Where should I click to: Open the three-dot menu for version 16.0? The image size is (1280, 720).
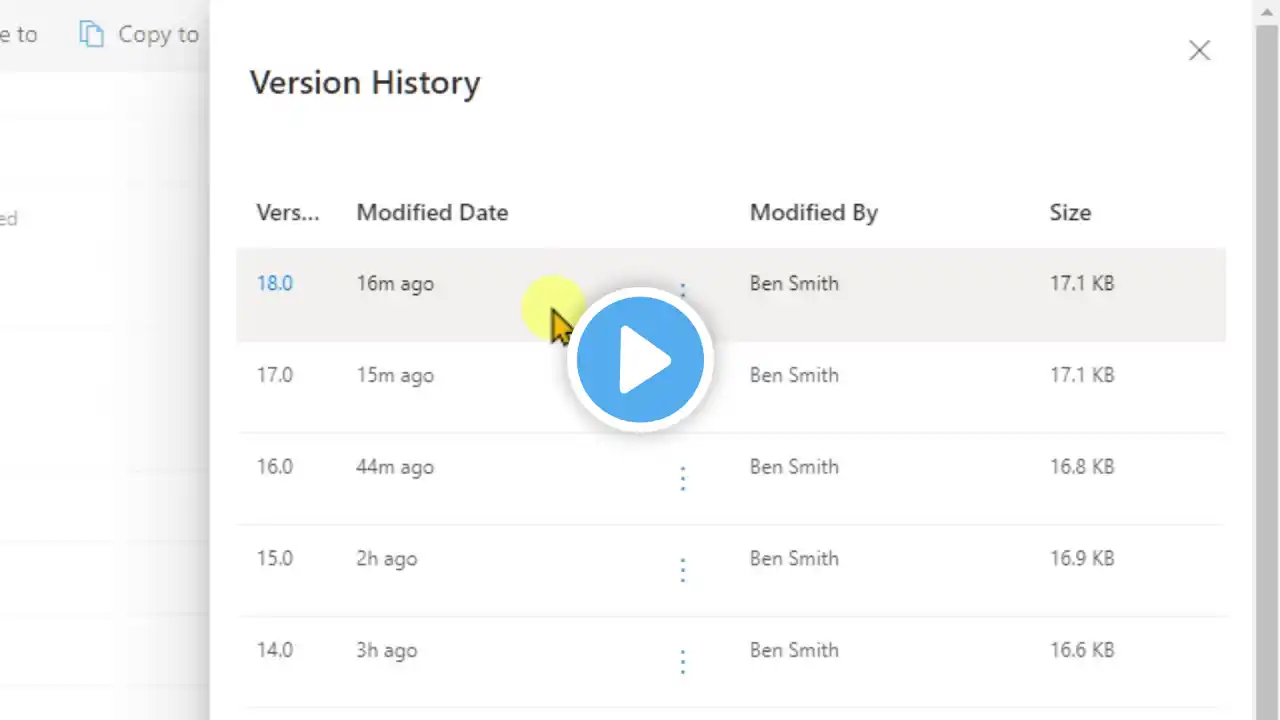683,479
